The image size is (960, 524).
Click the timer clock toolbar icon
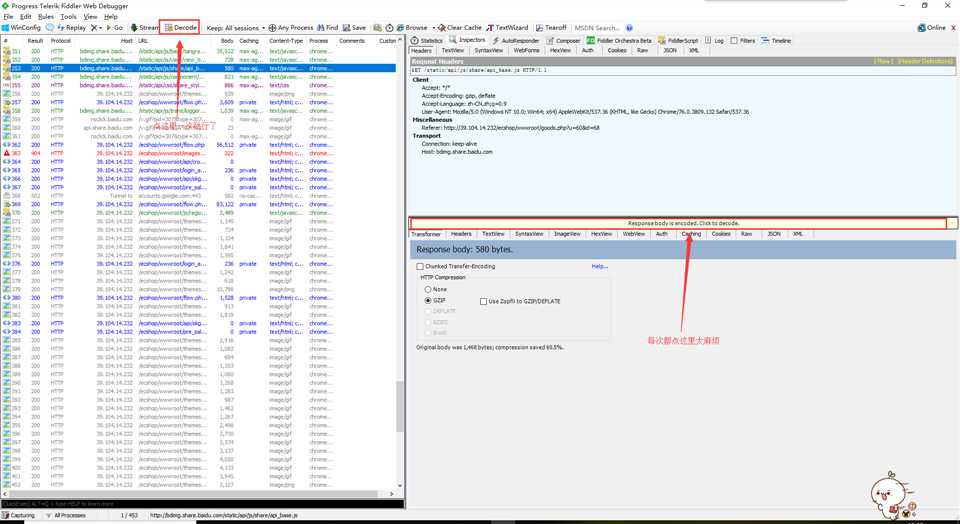(x=389, y=28)
